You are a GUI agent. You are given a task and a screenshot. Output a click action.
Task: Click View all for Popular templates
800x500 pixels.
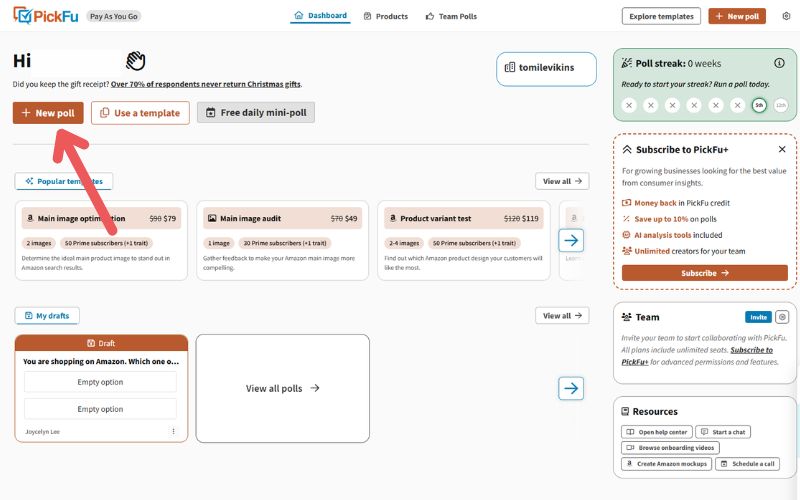point(562,181)
